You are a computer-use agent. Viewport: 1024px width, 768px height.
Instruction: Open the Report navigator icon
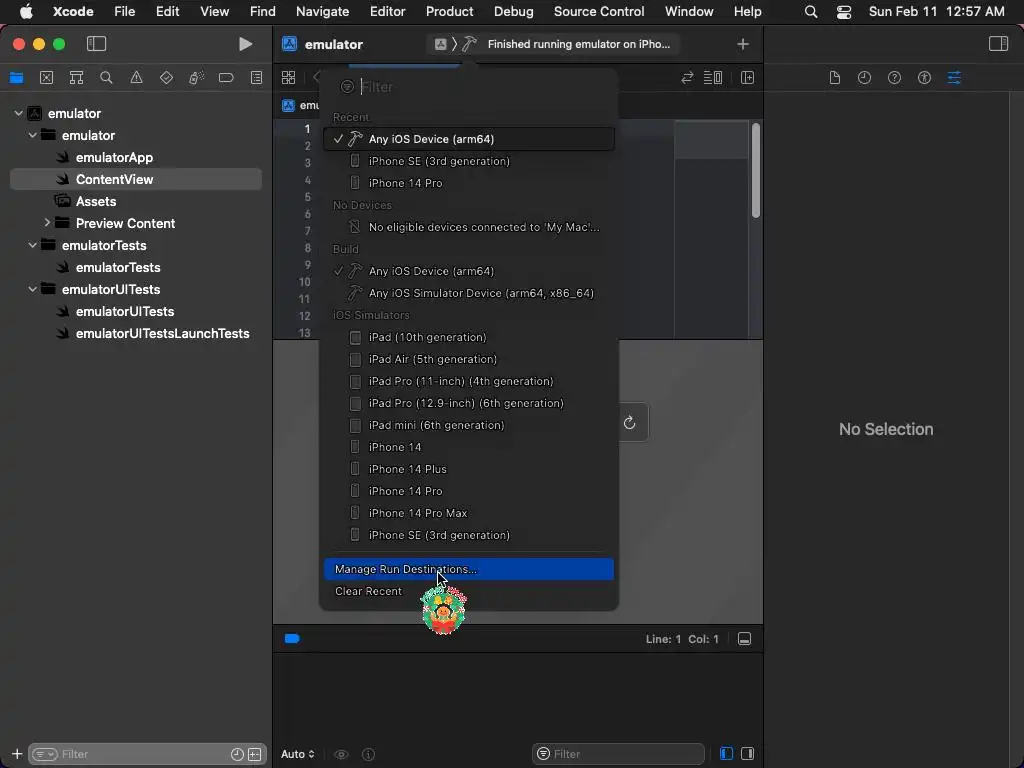pos(257,78)
